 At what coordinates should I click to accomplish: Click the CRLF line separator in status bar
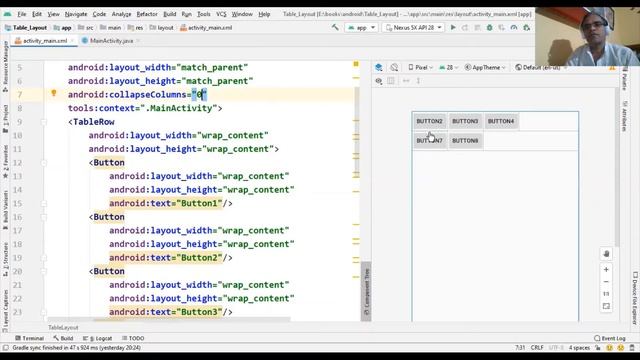[x=537, y=348]
